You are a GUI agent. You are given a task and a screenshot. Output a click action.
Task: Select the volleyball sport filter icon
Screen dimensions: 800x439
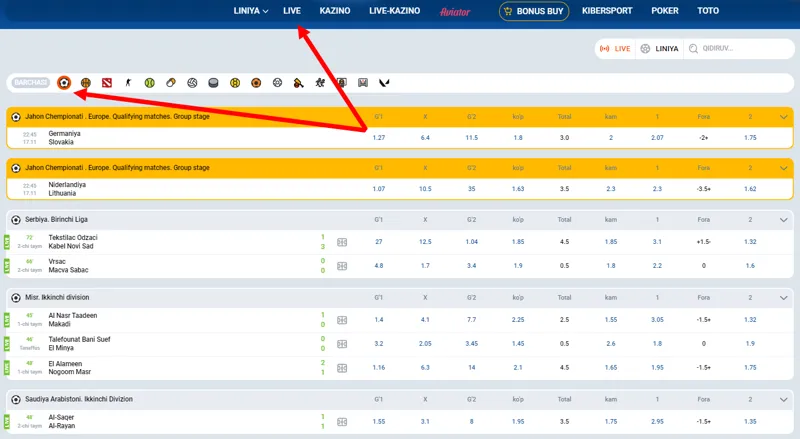tap(192, 82)
